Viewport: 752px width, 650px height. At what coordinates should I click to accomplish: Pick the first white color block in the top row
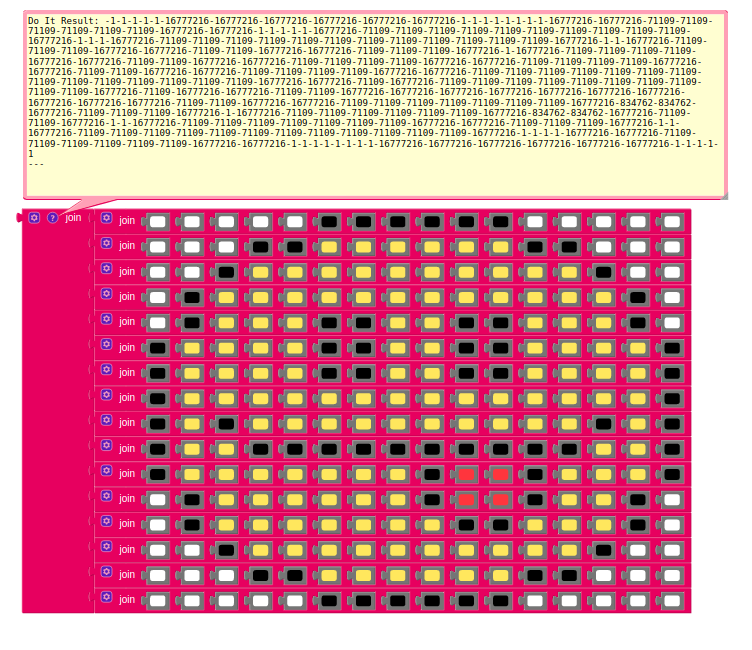click(x=157, y=222)
